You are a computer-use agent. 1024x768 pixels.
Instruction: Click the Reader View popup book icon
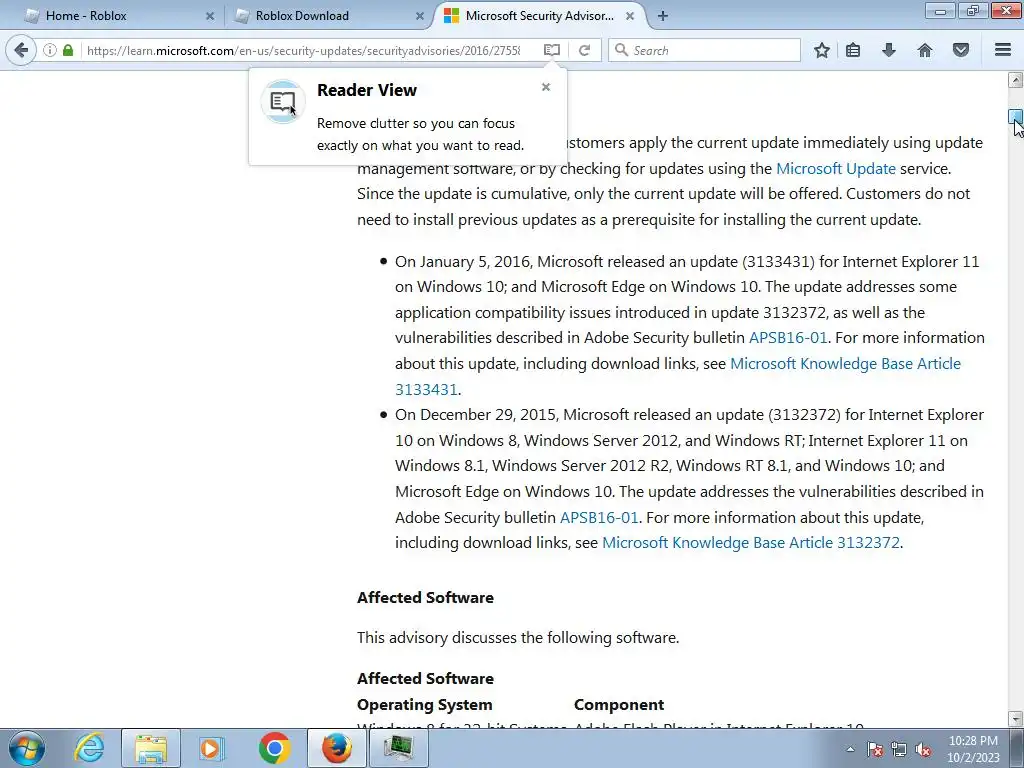pos(283,101)
